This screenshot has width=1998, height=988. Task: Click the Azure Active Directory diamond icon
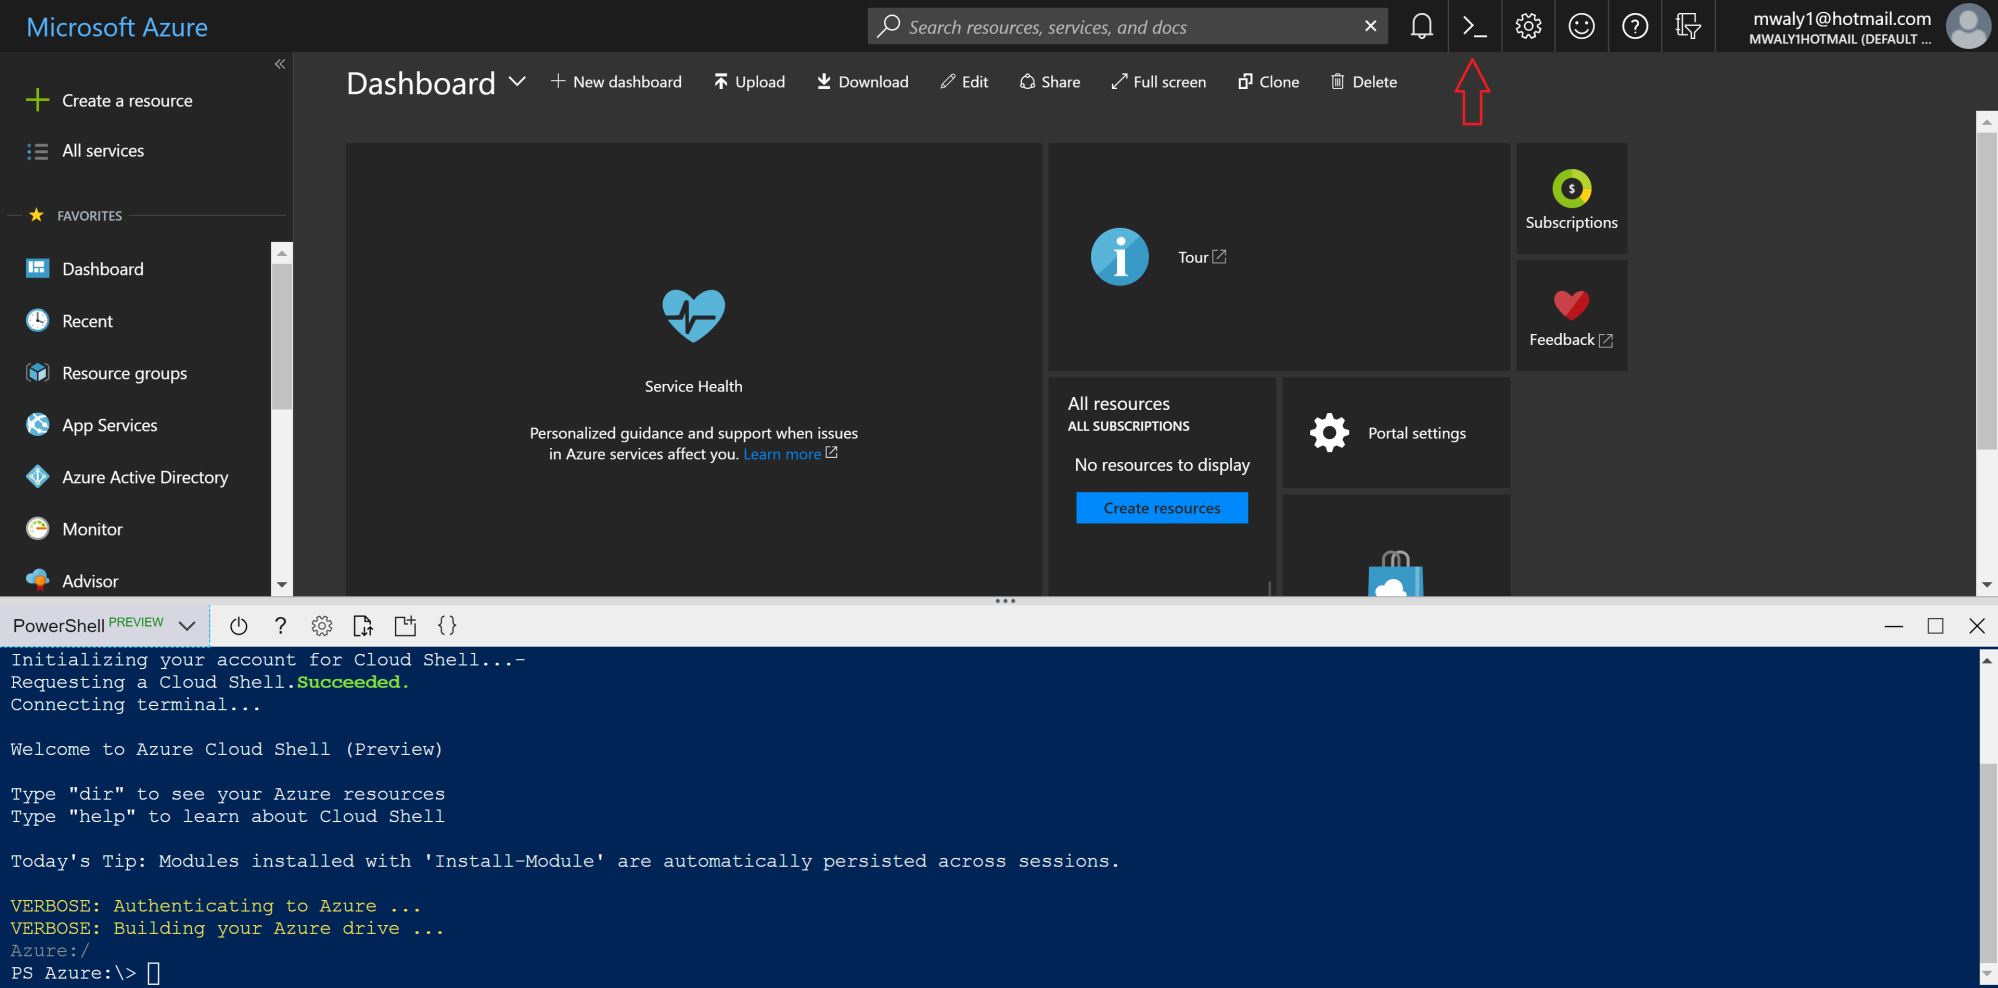click(38, 476)
